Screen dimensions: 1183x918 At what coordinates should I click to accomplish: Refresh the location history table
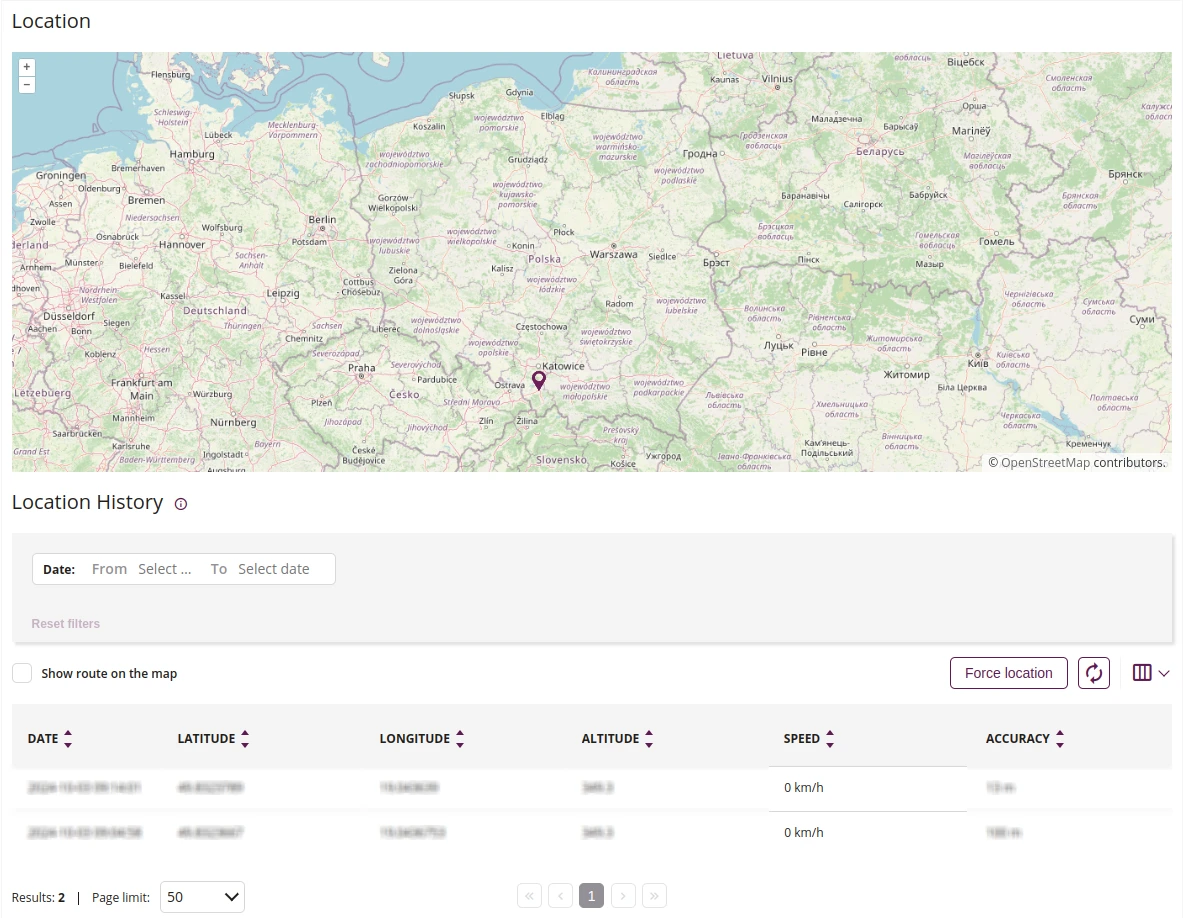(x=1094, y=673)
